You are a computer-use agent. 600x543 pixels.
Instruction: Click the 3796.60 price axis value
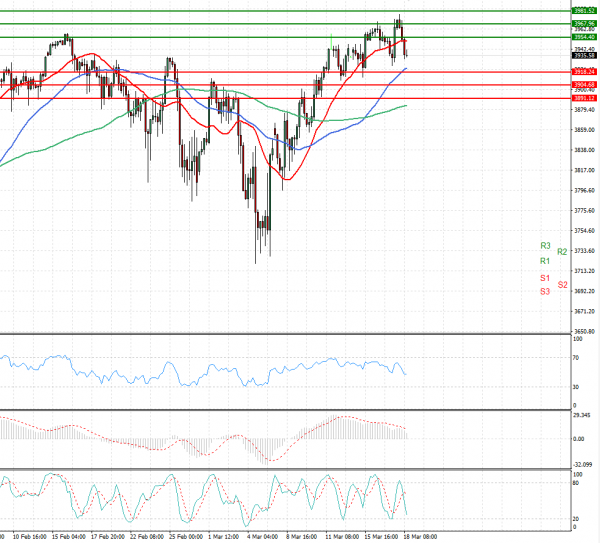(584, 191)
